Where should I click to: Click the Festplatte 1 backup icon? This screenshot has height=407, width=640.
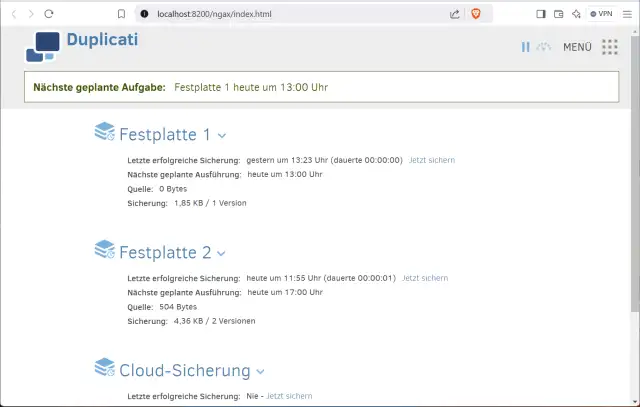(105, 132)
